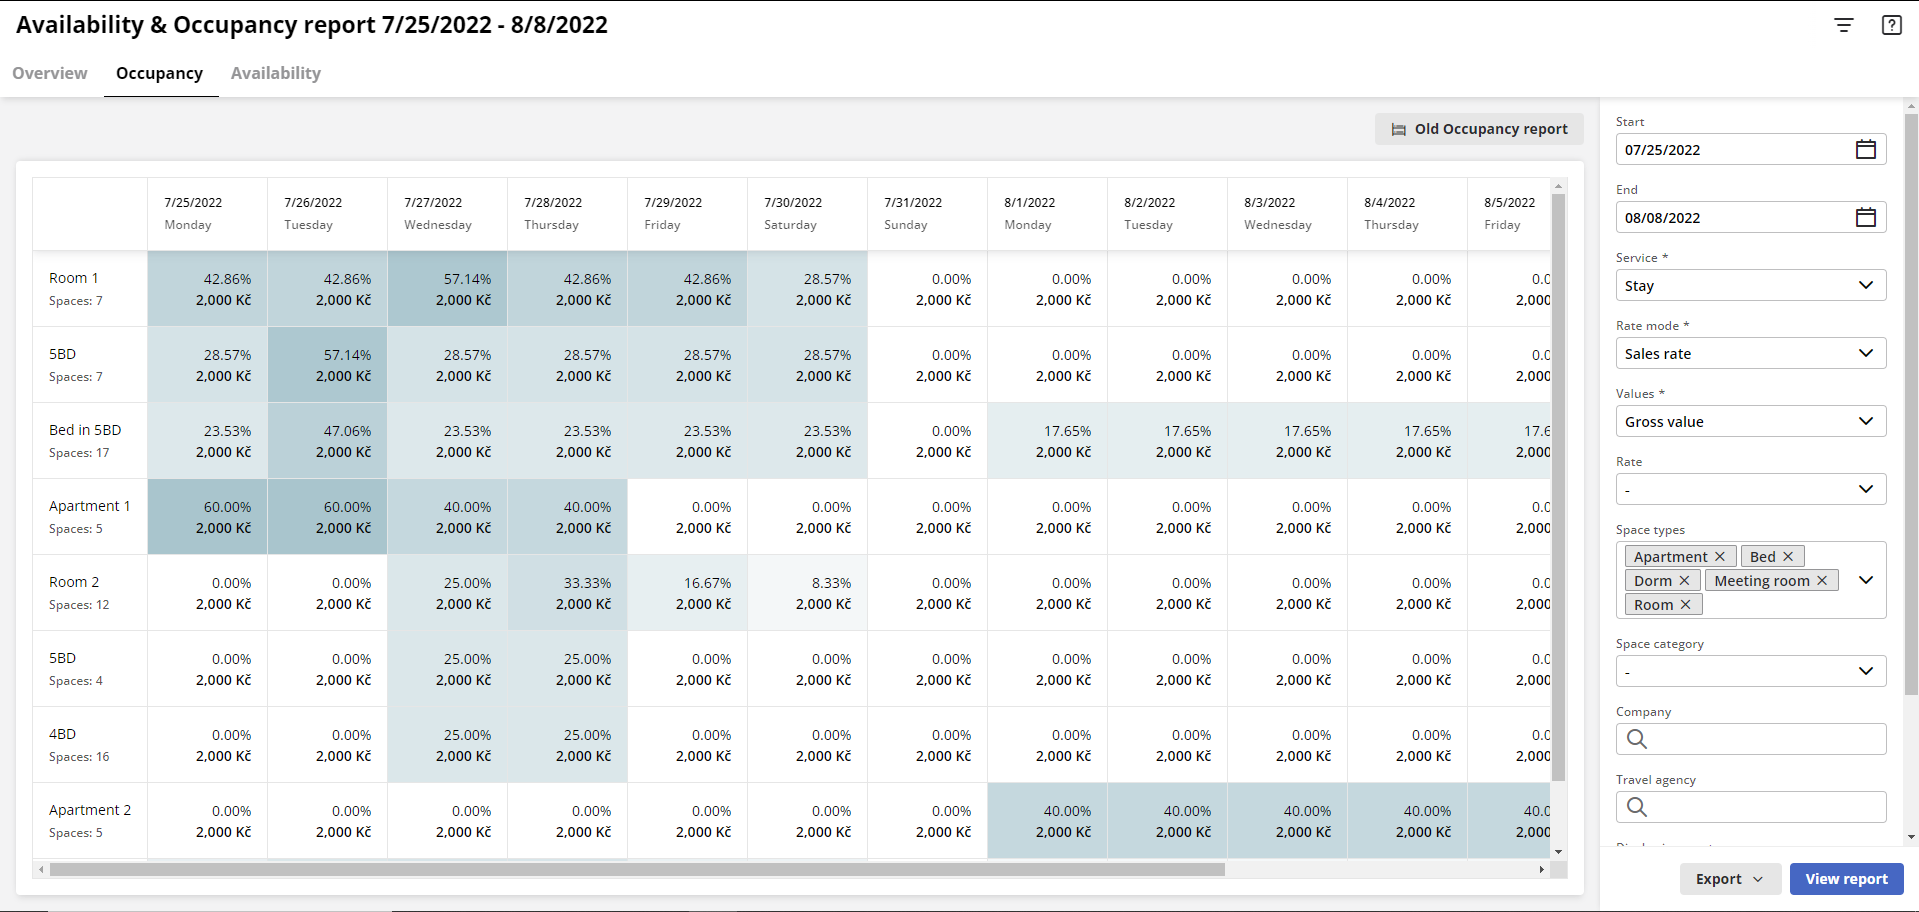The width and height of the screenshot is (1919, 912).
Task: Open the filter icon in the top-right corner
Action: [x=1843, y=25]
